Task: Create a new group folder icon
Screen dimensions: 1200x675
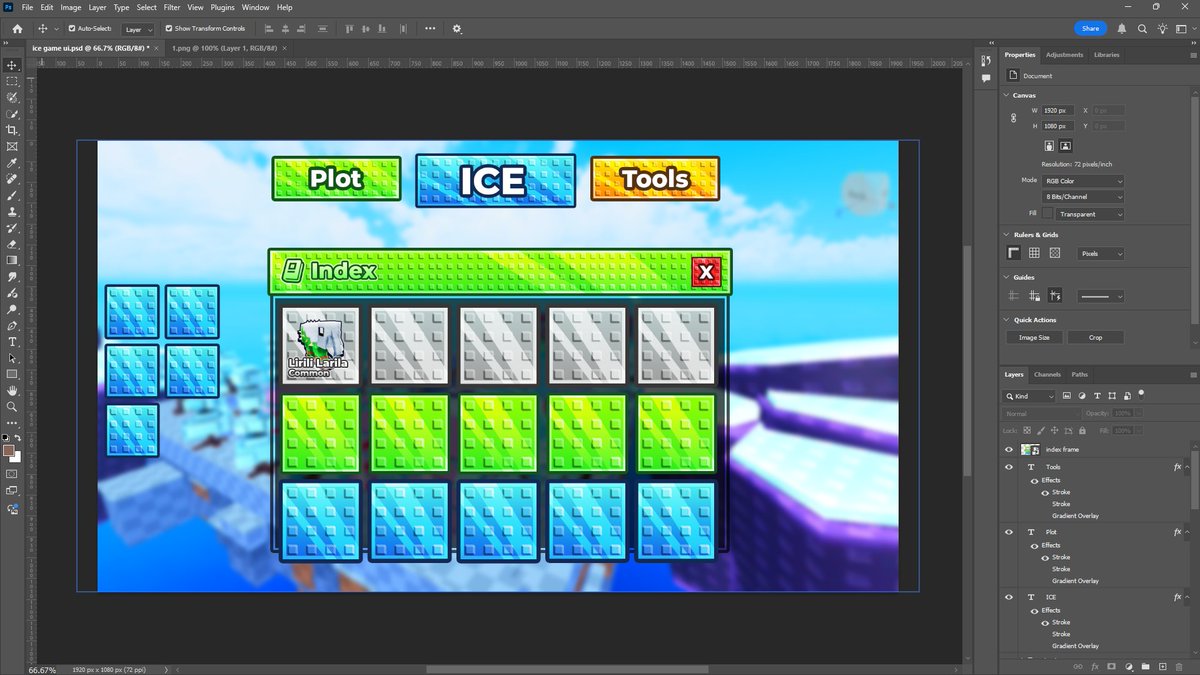Action: click(x=1145, y=666)
